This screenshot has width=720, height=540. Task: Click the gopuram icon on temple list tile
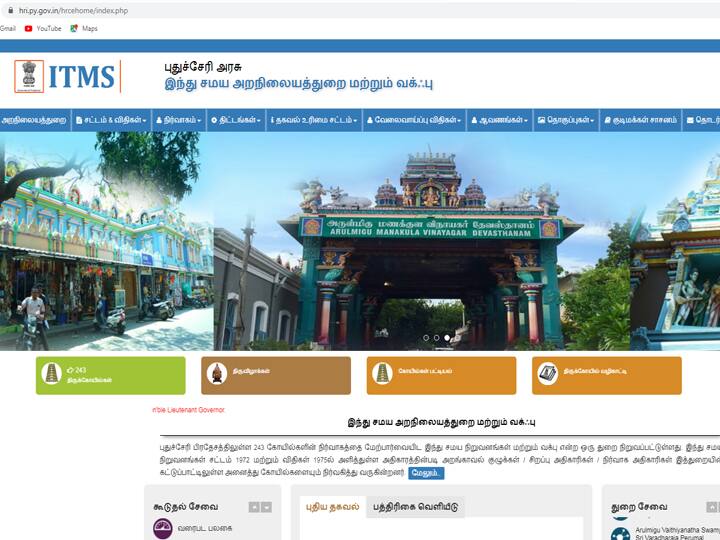coord(382,373)
